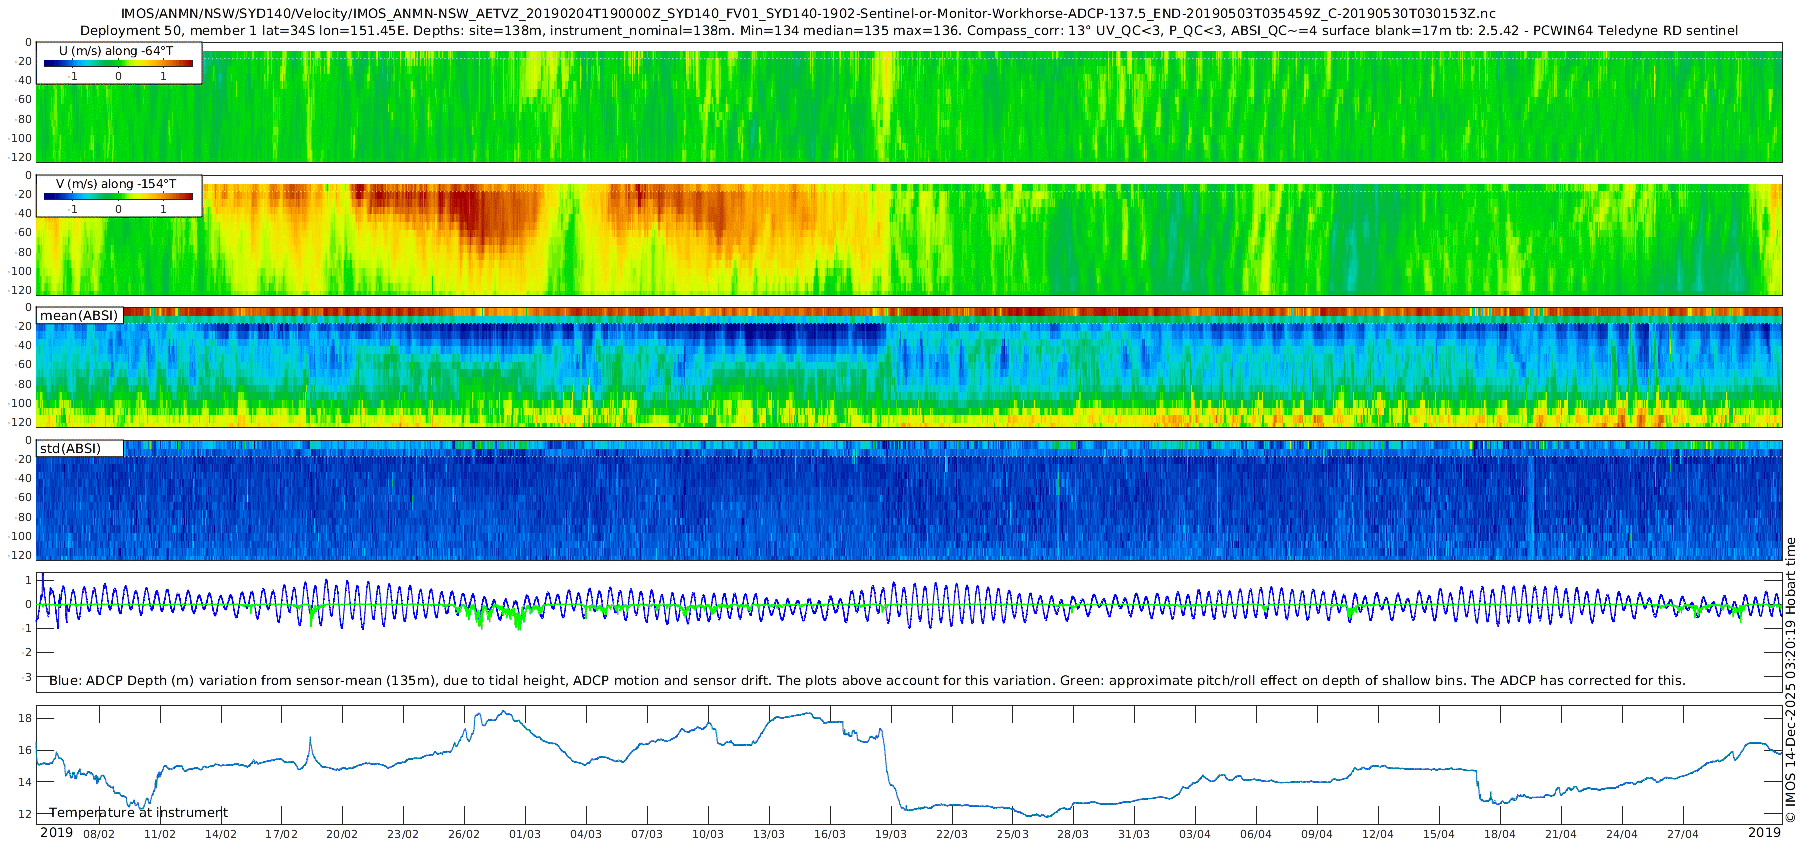Viewport: 1800px width, 850px height.
Task: Click the Deployment 50 metadata subtitle line
Action: coord(908,31)
